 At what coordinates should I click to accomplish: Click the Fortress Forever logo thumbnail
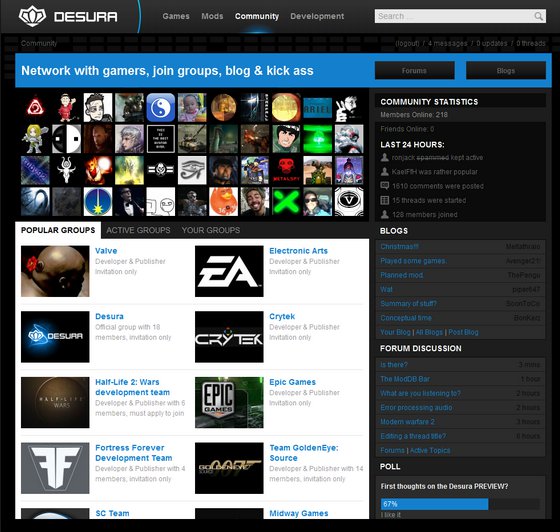[55, 468]
